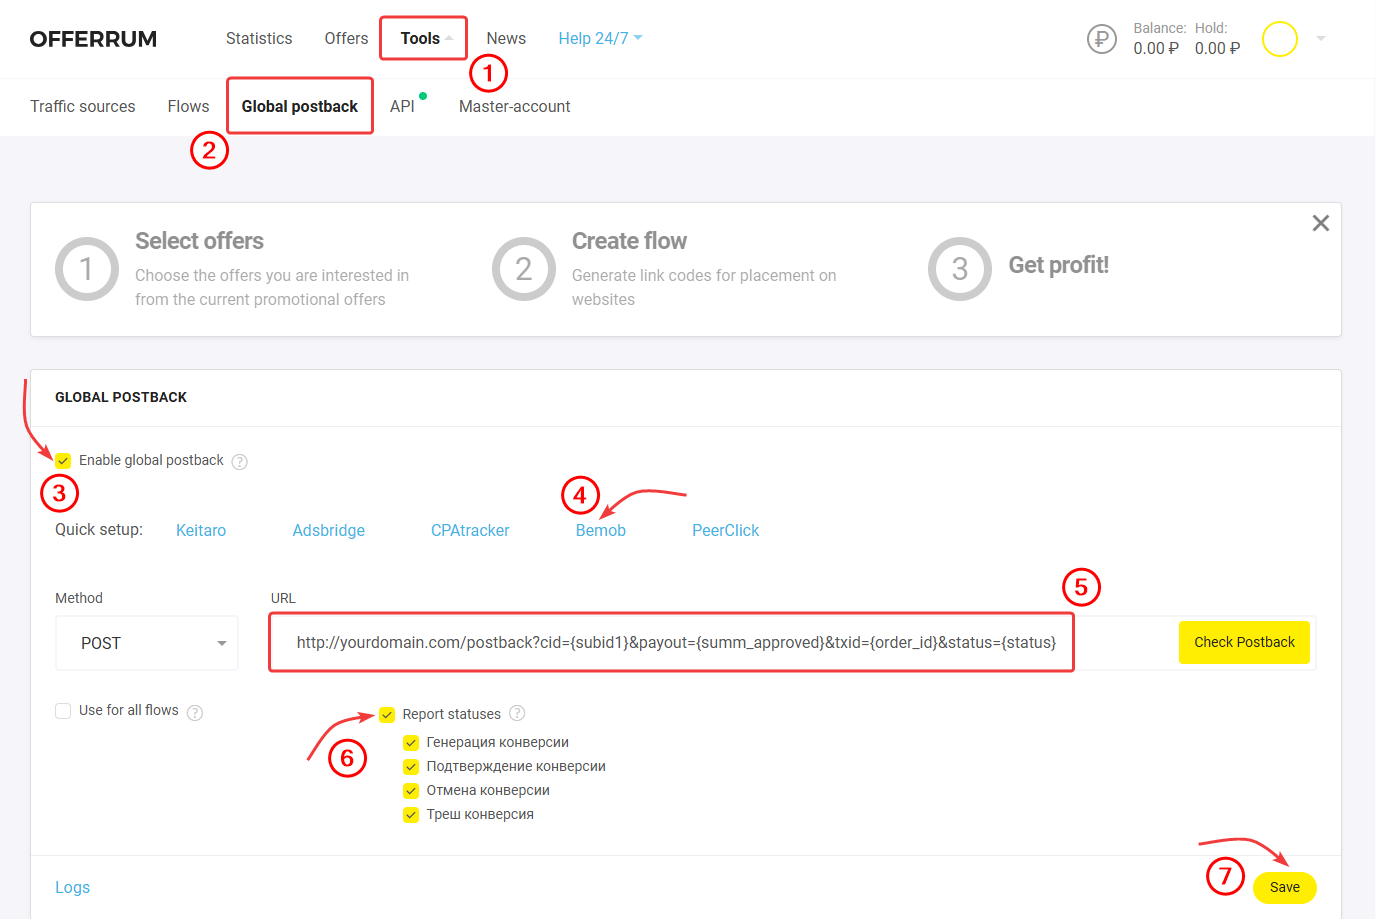Open the Offers menu
The image size is (1376, 919).
pos(346,38)
